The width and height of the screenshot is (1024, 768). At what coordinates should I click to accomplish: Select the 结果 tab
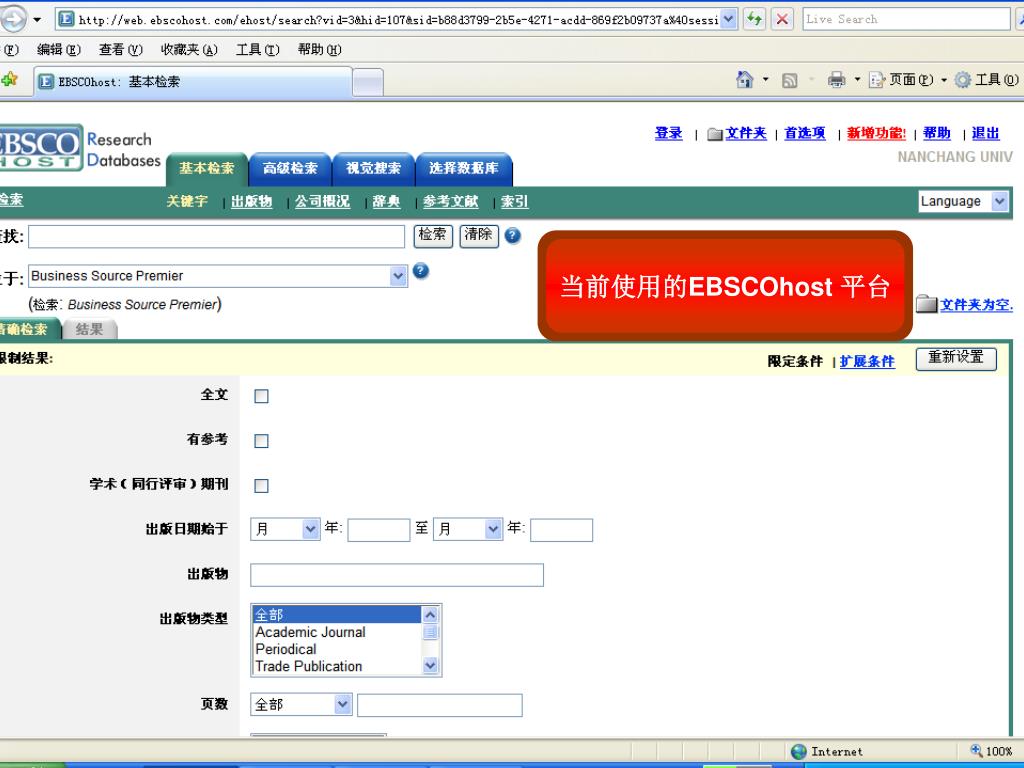[89, 329]
